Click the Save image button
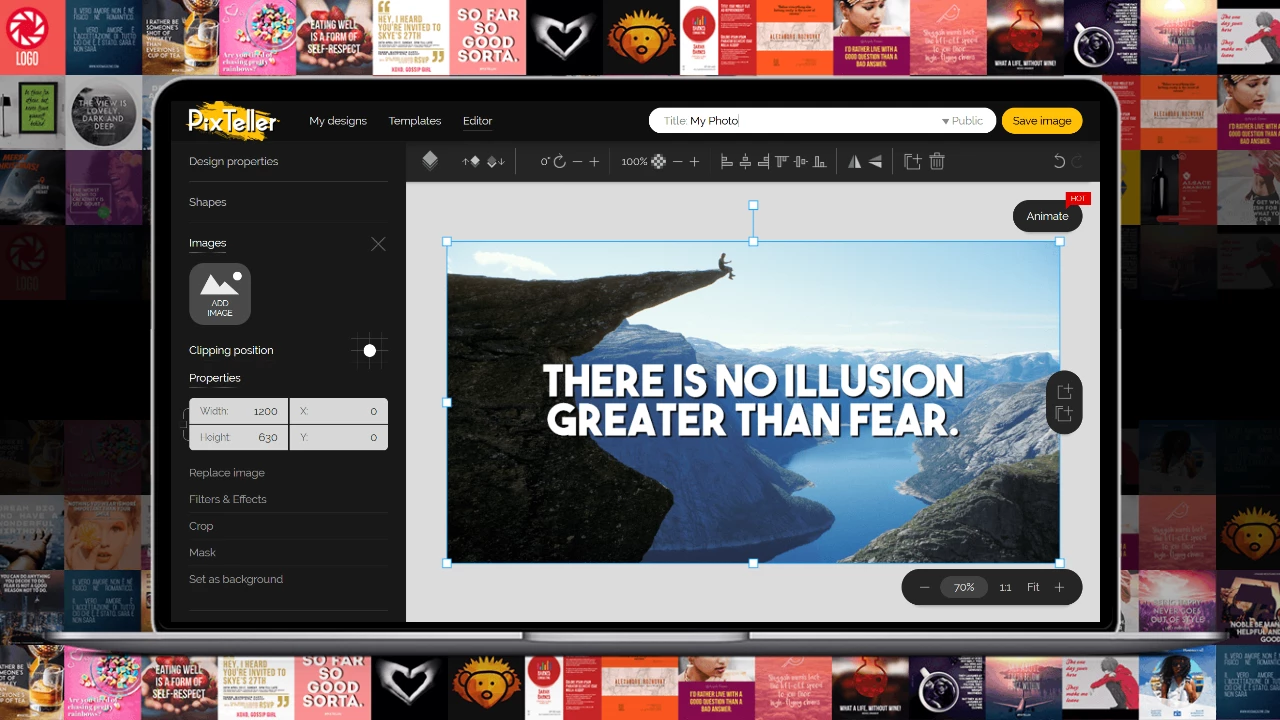 tap(1042, 121)
